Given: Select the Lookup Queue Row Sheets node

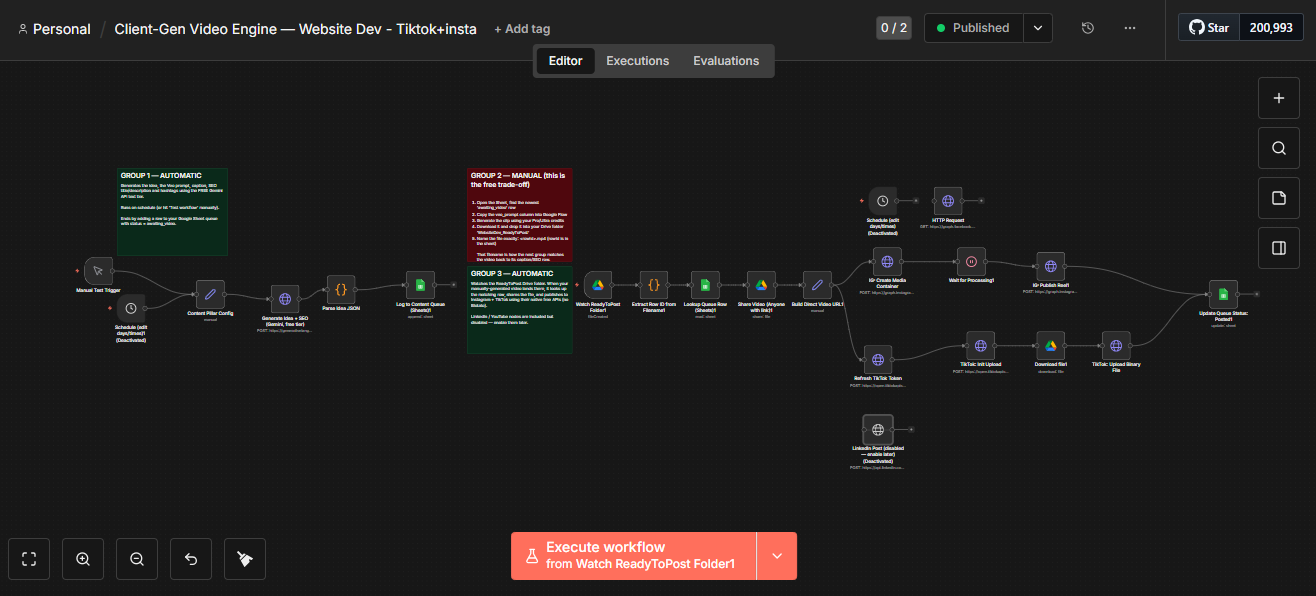Looking at the screenshot, I should coord(706,285).
